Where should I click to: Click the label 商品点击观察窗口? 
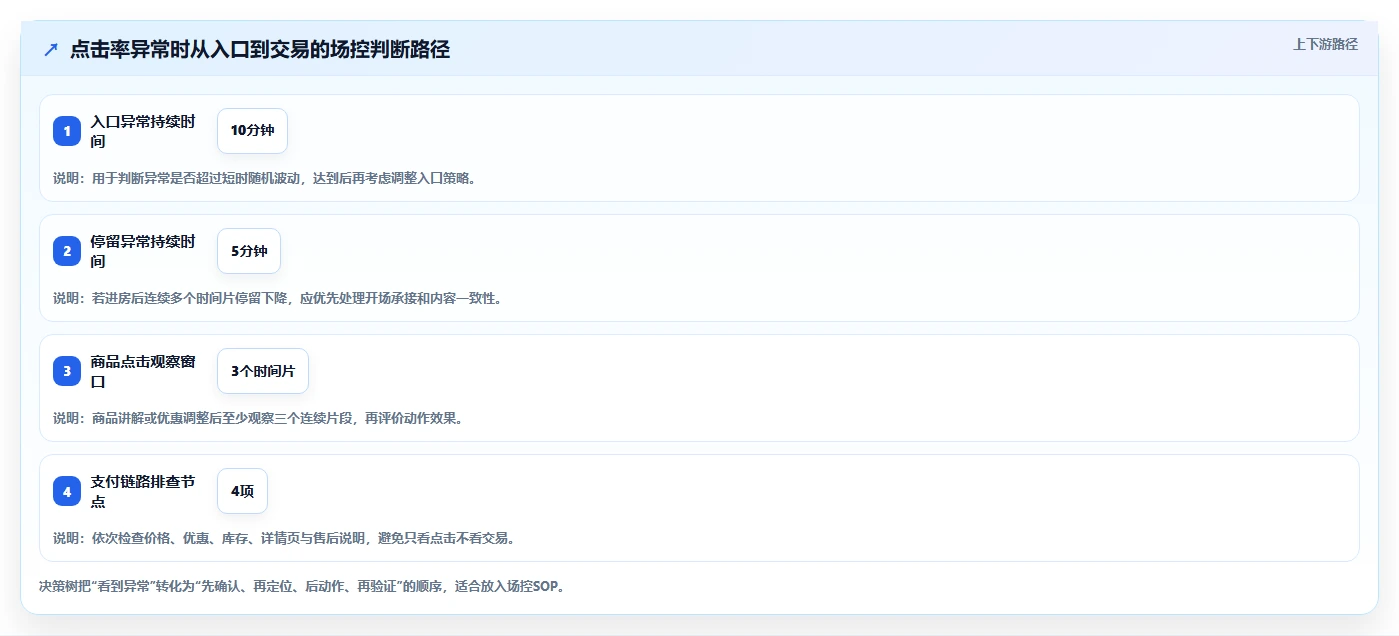(x=143, y=371)
